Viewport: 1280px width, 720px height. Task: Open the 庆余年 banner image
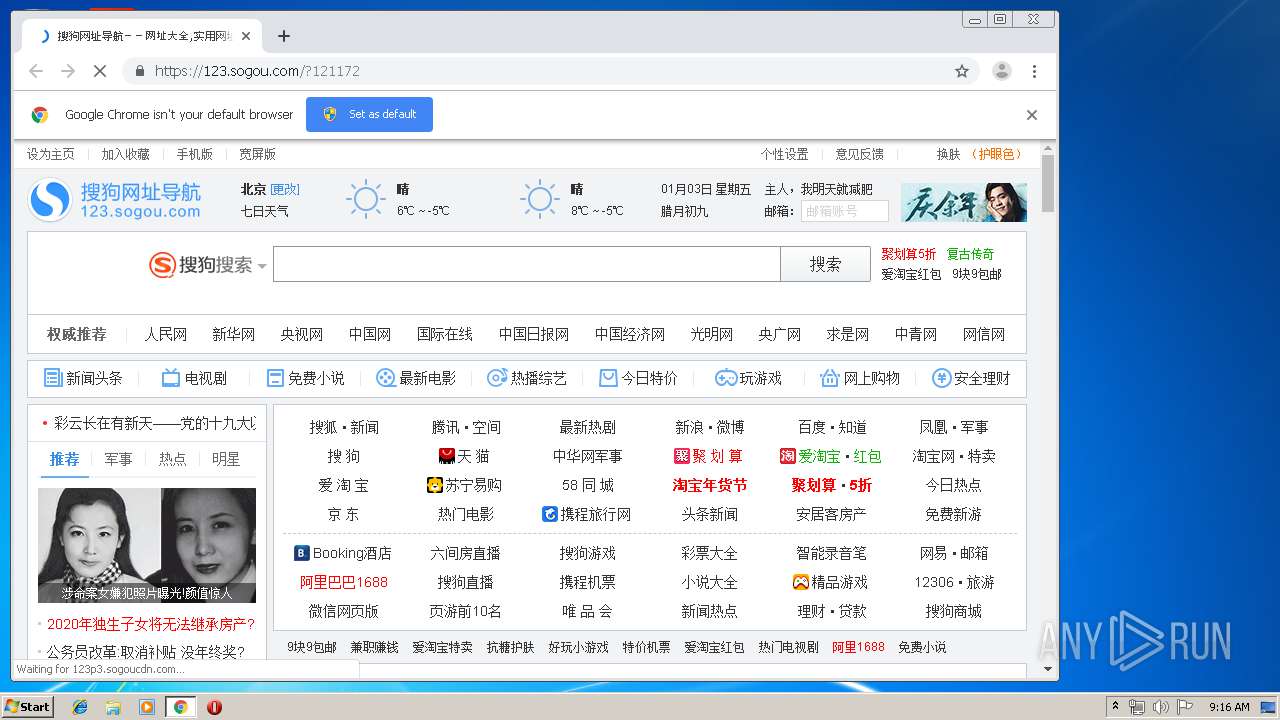click(x=963, y=202)
